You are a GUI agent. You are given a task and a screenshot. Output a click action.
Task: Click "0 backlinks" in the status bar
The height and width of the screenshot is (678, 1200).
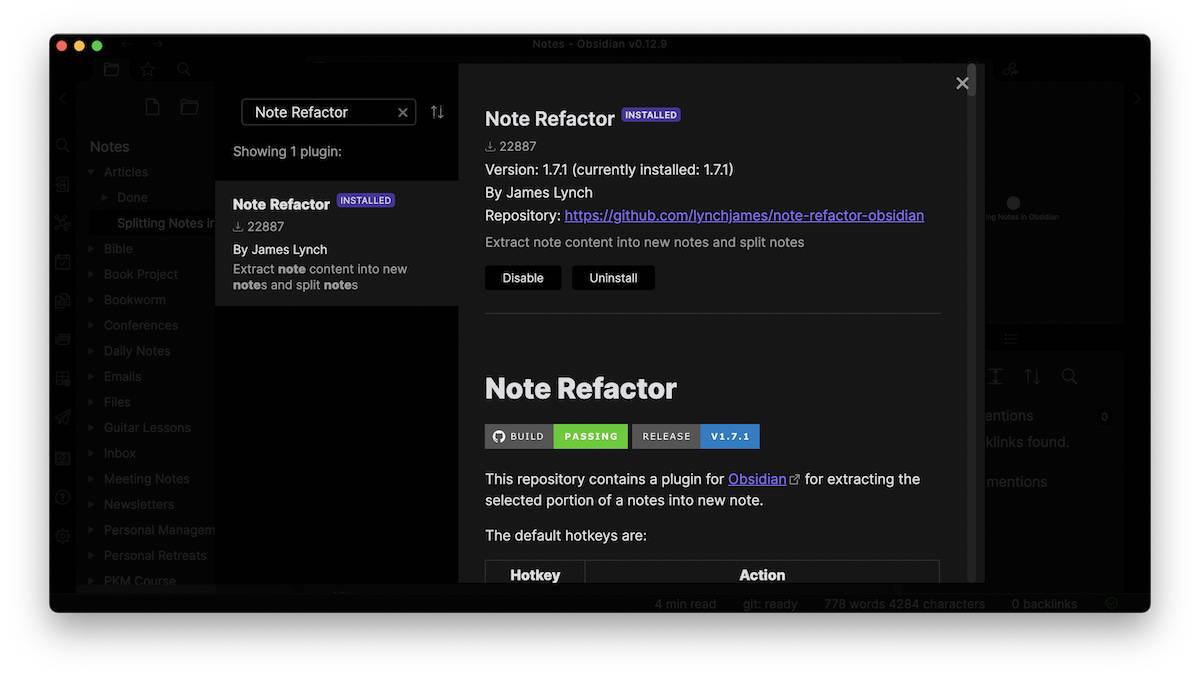tap(1044, 604)
